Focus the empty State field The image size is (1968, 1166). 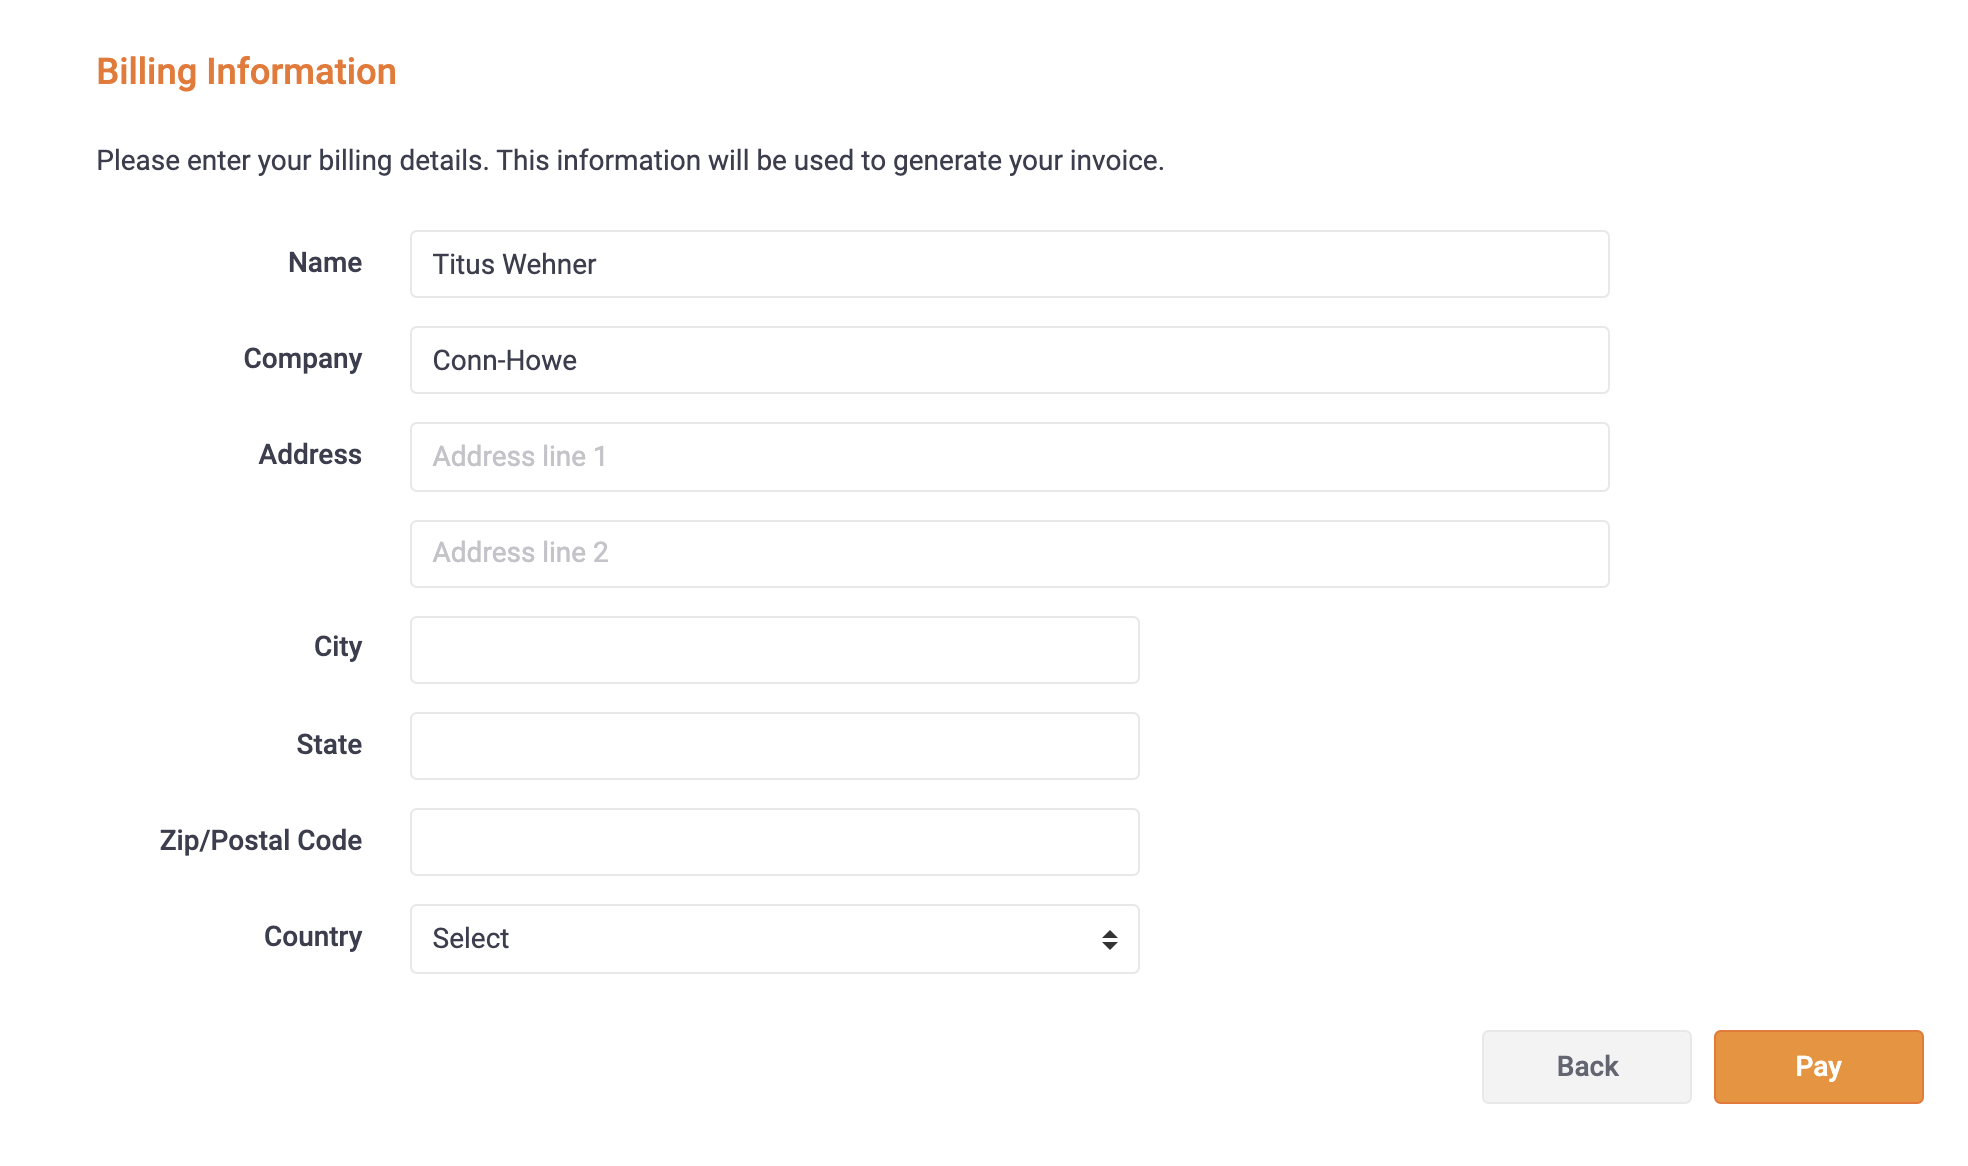point(774,746)
